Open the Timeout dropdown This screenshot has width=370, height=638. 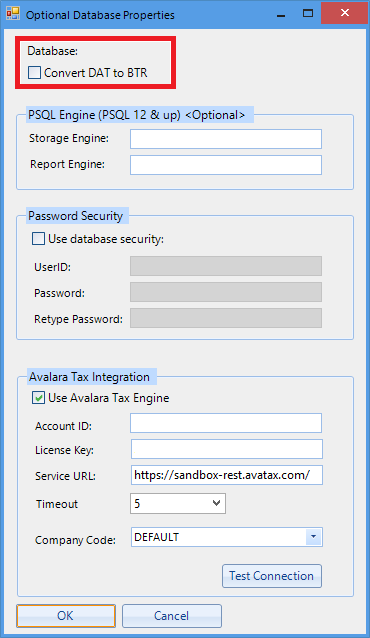click(x=178, y=504)
